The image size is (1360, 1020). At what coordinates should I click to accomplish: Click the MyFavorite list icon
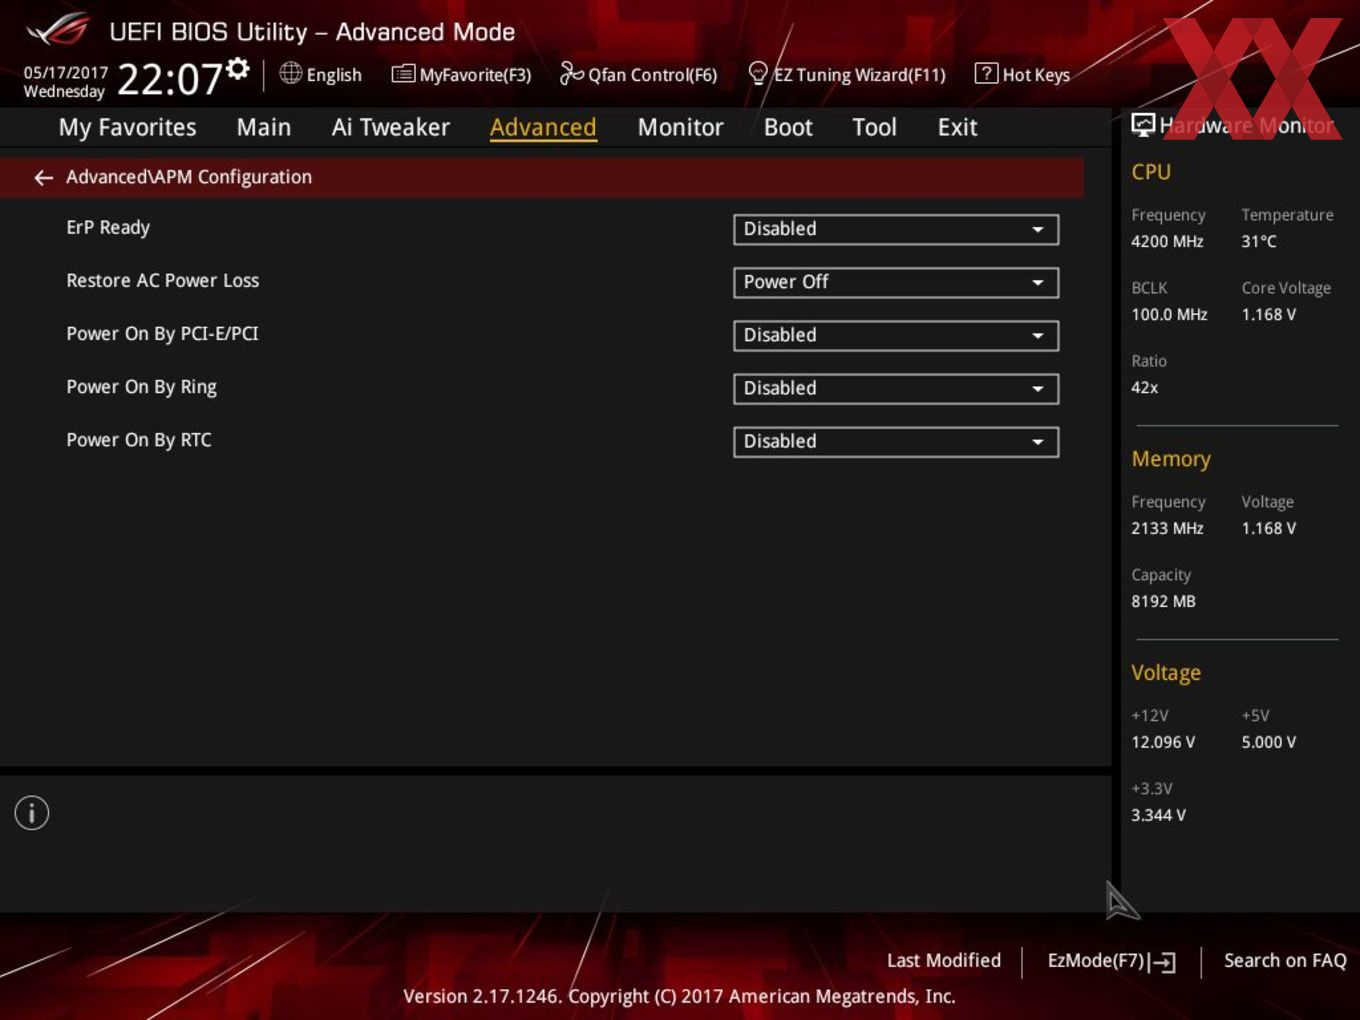[403, 74]
